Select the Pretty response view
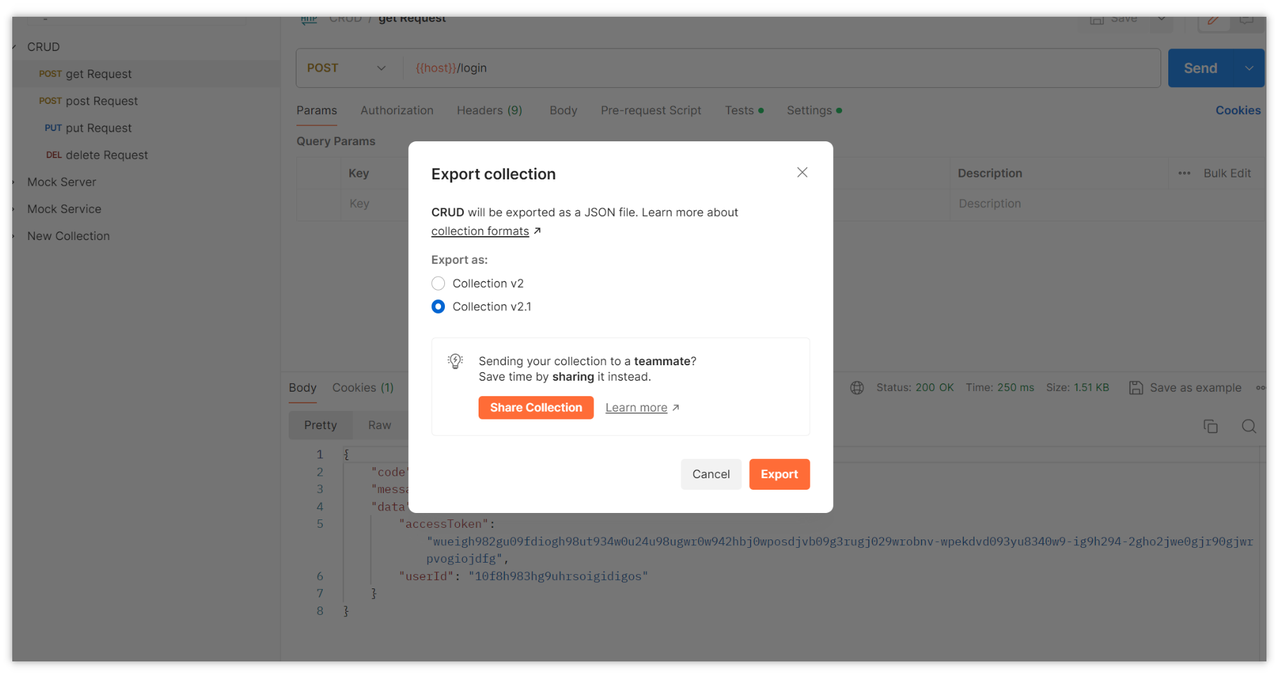Viewport: 1280px width, 673px height. click(x=320, y=425)
